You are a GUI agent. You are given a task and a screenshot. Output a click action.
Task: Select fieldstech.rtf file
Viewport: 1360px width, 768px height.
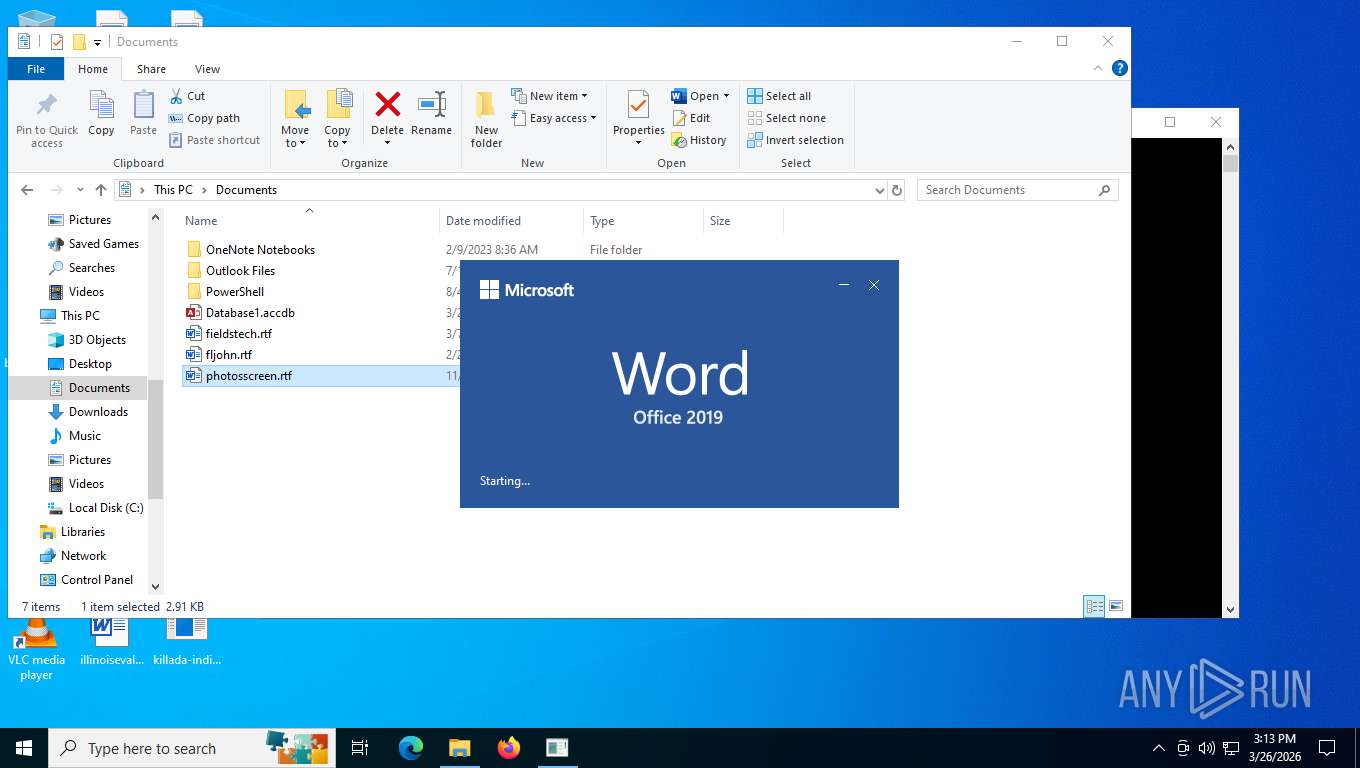coord(238,334)
